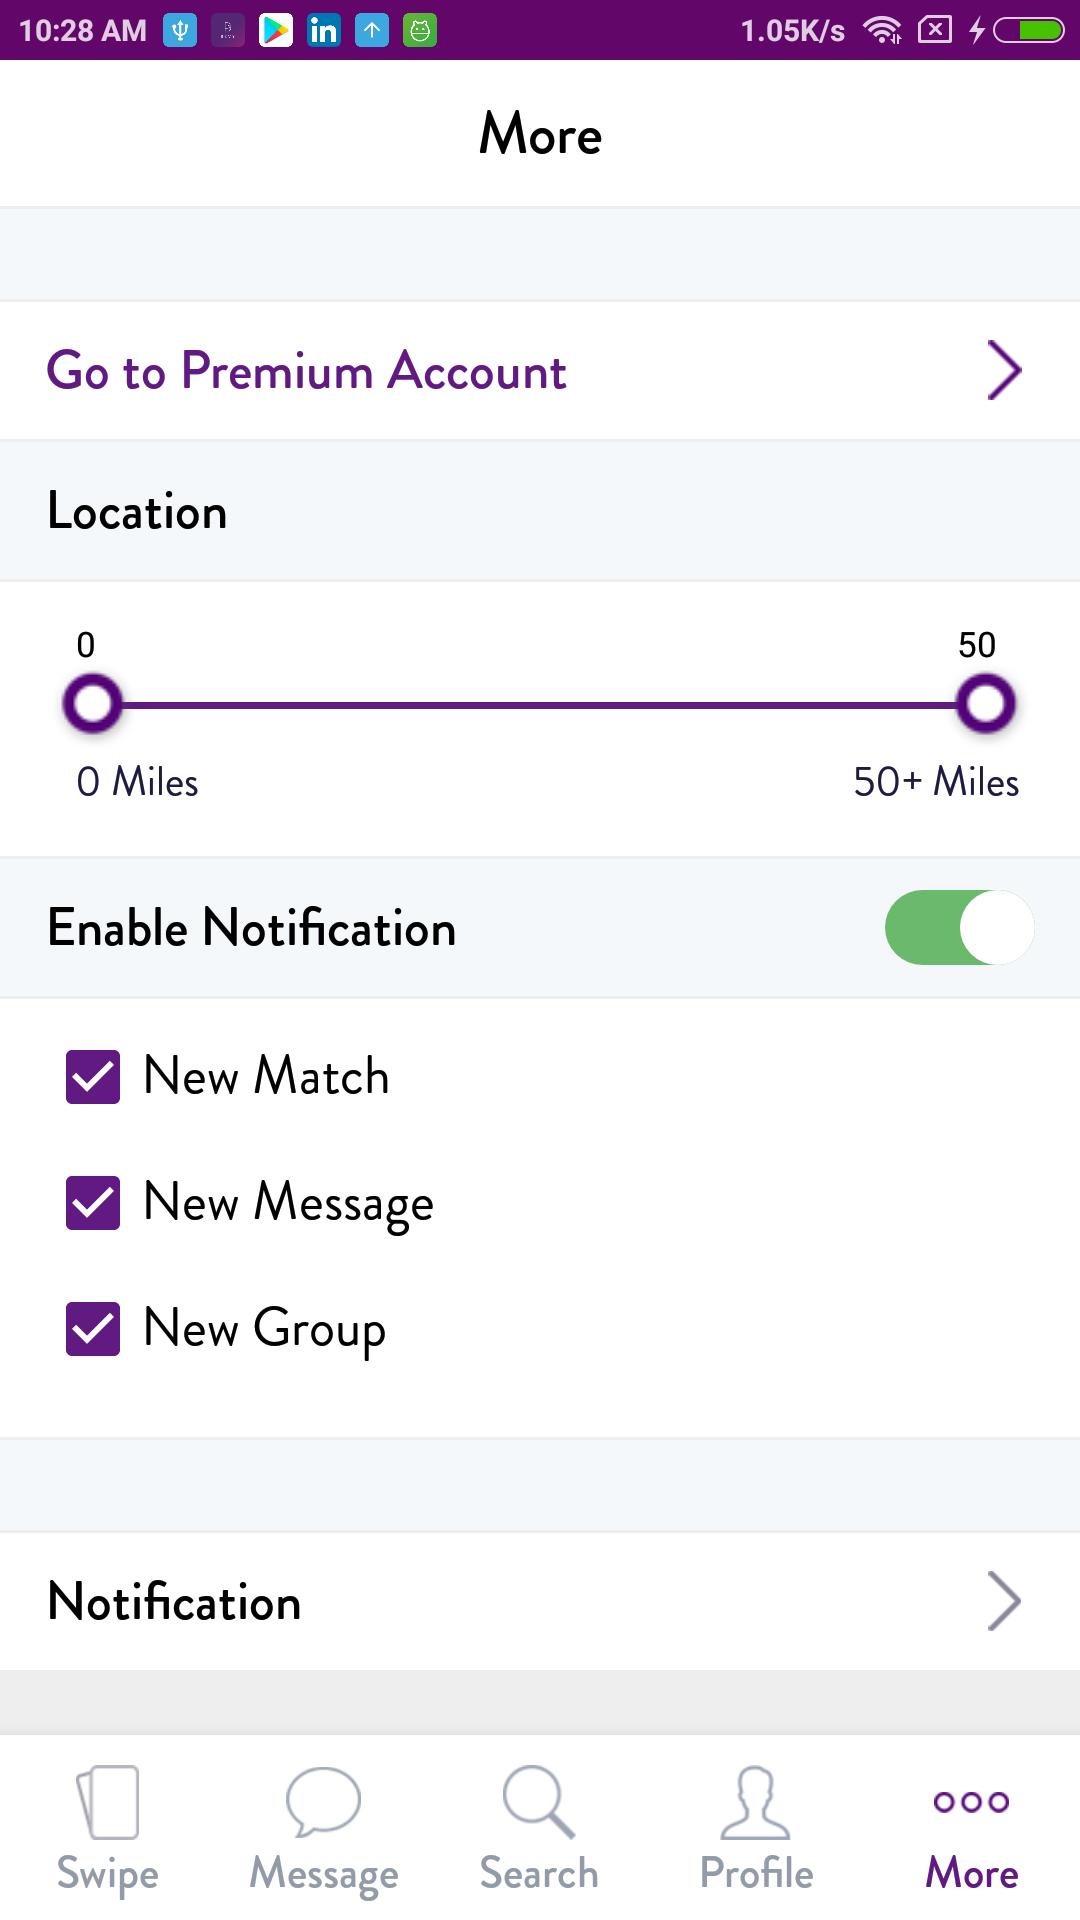The width and height of the screenshot is (1080, 1920).
Task: Tap the LinkedIn icon in status bar
Action: (323, 30)
